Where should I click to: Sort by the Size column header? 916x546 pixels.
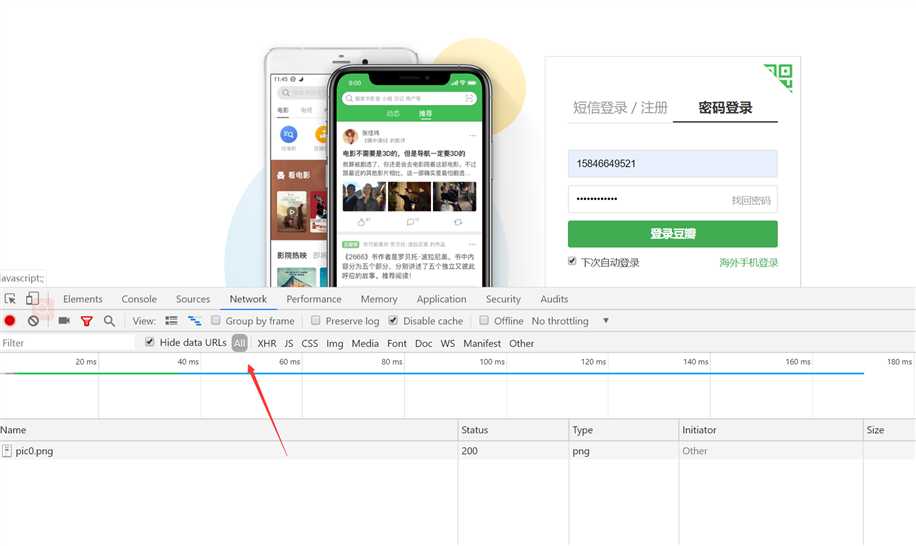tap(889, 430)
